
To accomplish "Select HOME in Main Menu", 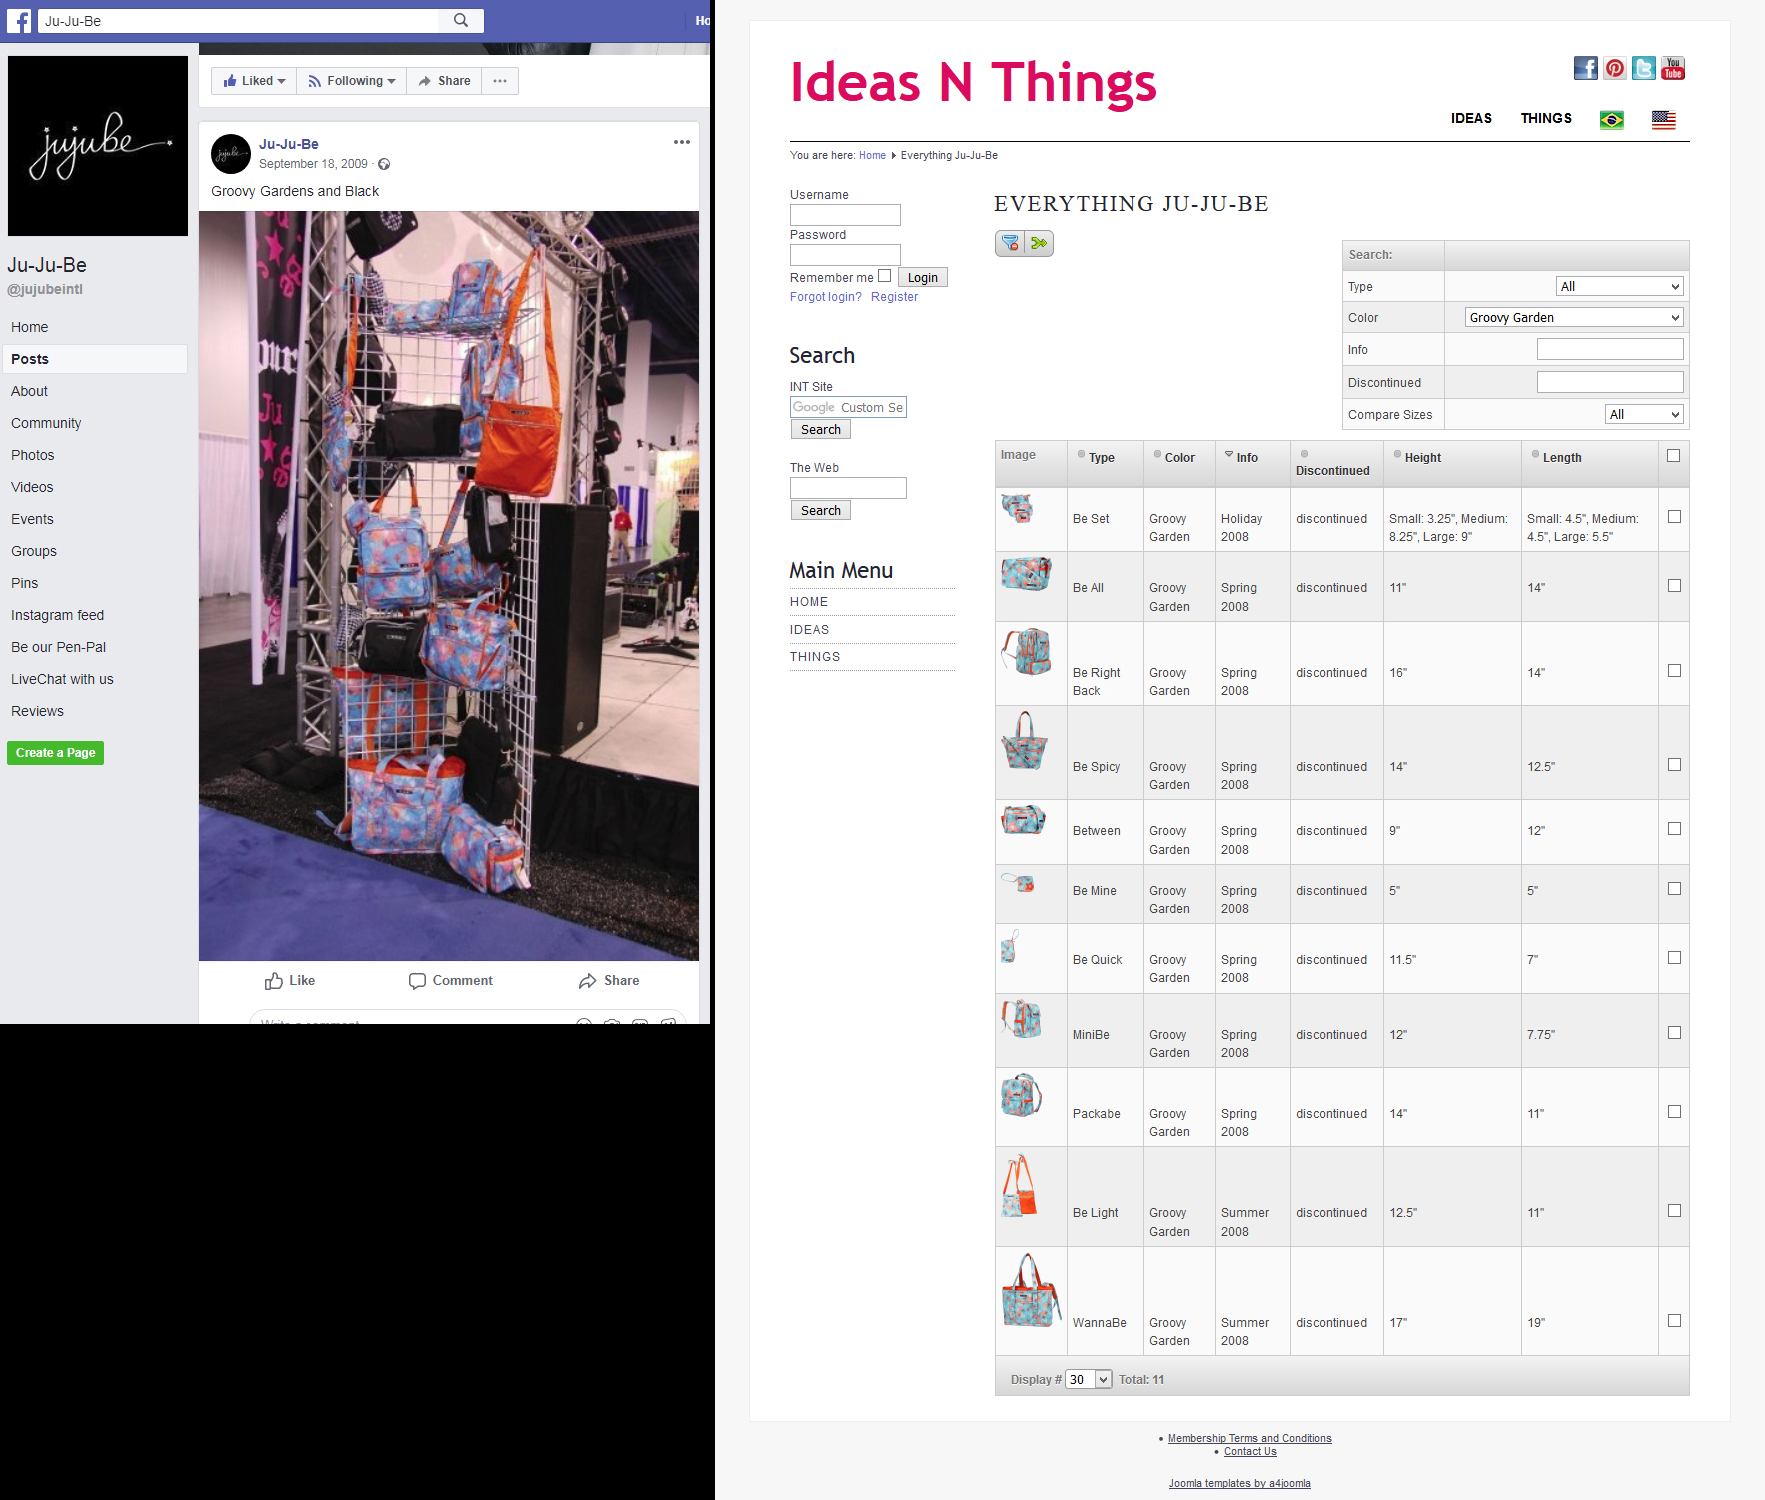I will pyautogui.click(x=809, y=602).
